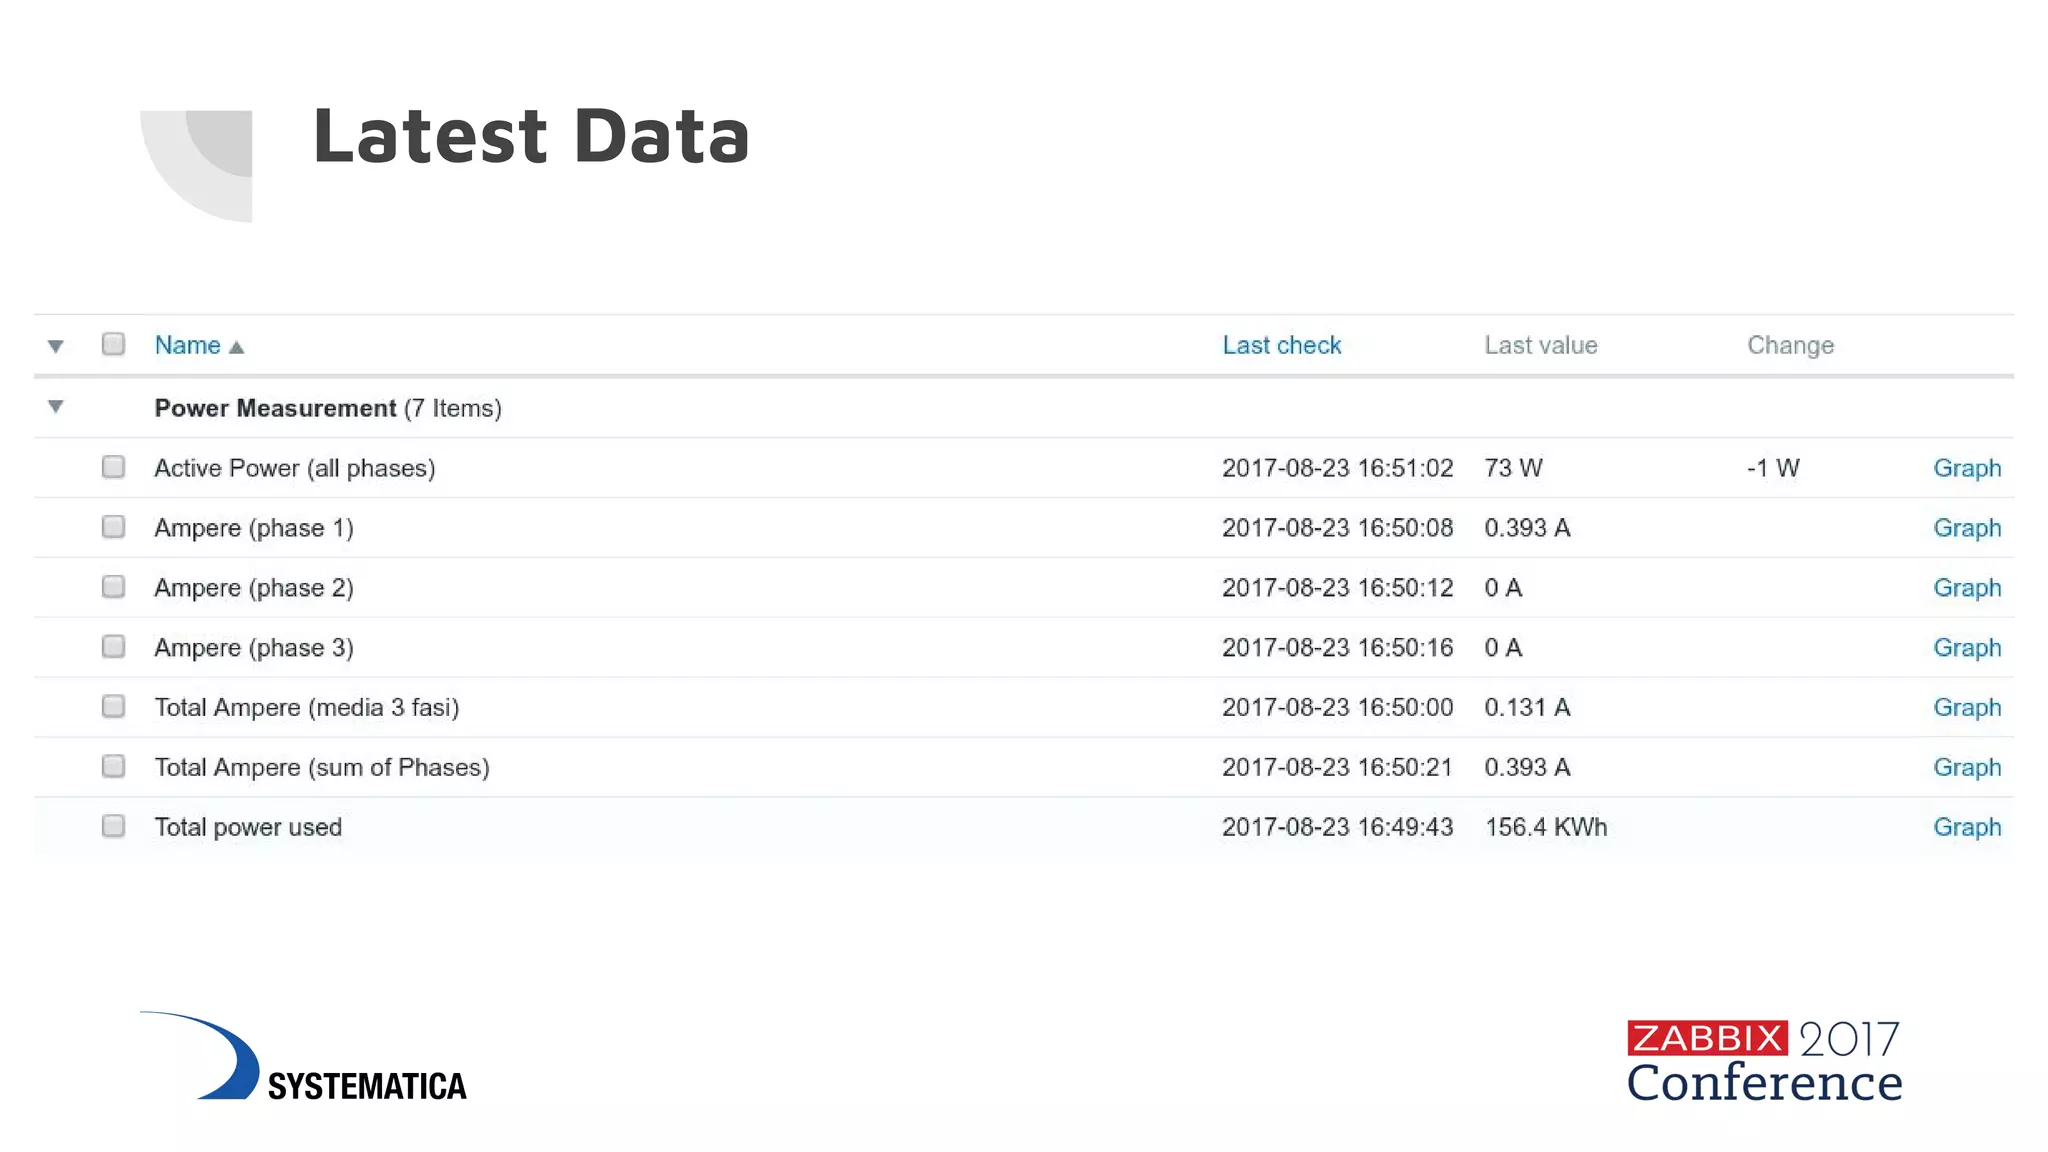The height and width of the screenshot is (1152, 2048).
Task: Click the Total power used item name
Action: pos(248,828)
